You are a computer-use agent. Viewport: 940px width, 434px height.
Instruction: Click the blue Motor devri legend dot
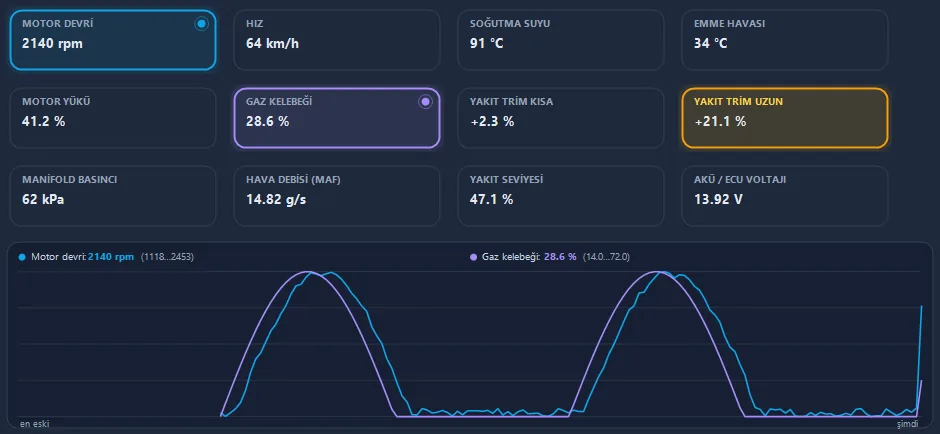pos(23,257)
